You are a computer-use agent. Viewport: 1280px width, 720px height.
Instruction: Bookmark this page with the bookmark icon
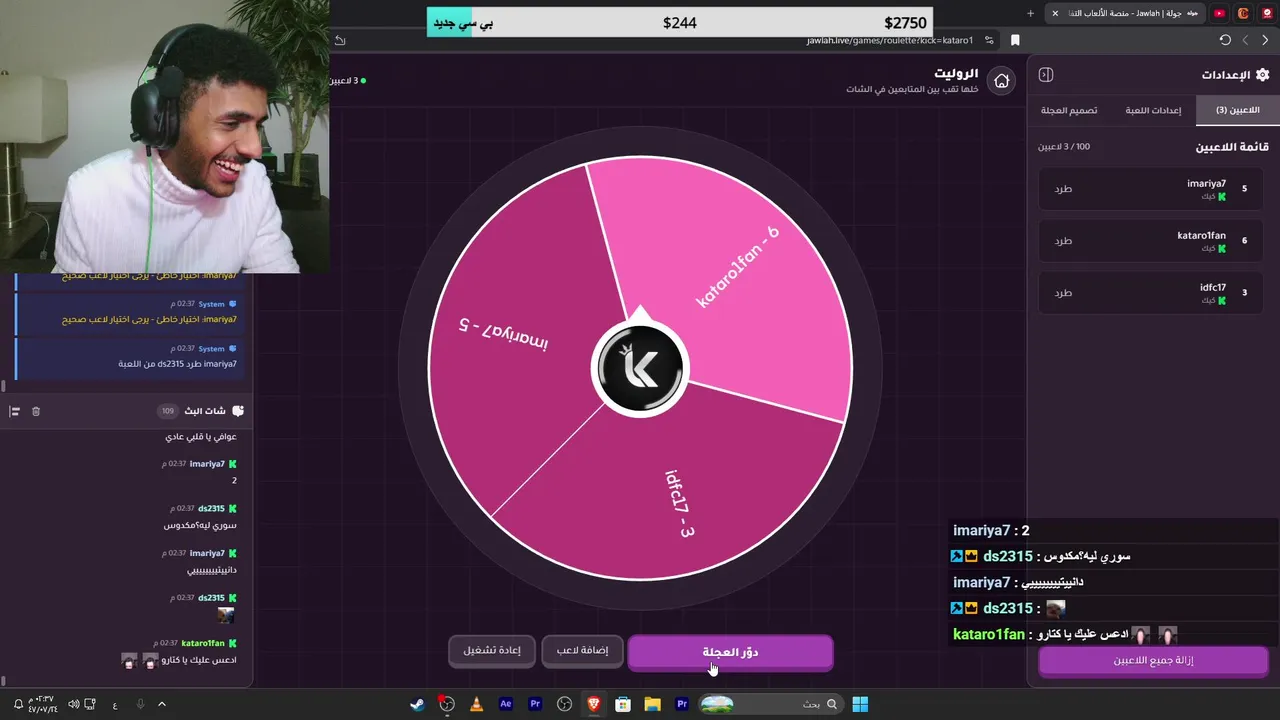tap(1015, 40)
